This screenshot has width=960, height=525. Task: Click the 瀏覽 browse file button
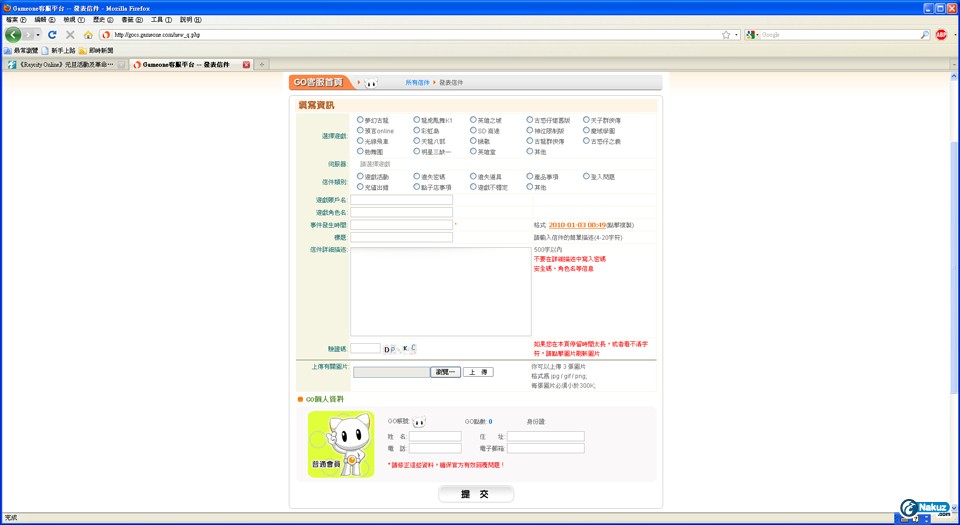(x=445, y=372)
